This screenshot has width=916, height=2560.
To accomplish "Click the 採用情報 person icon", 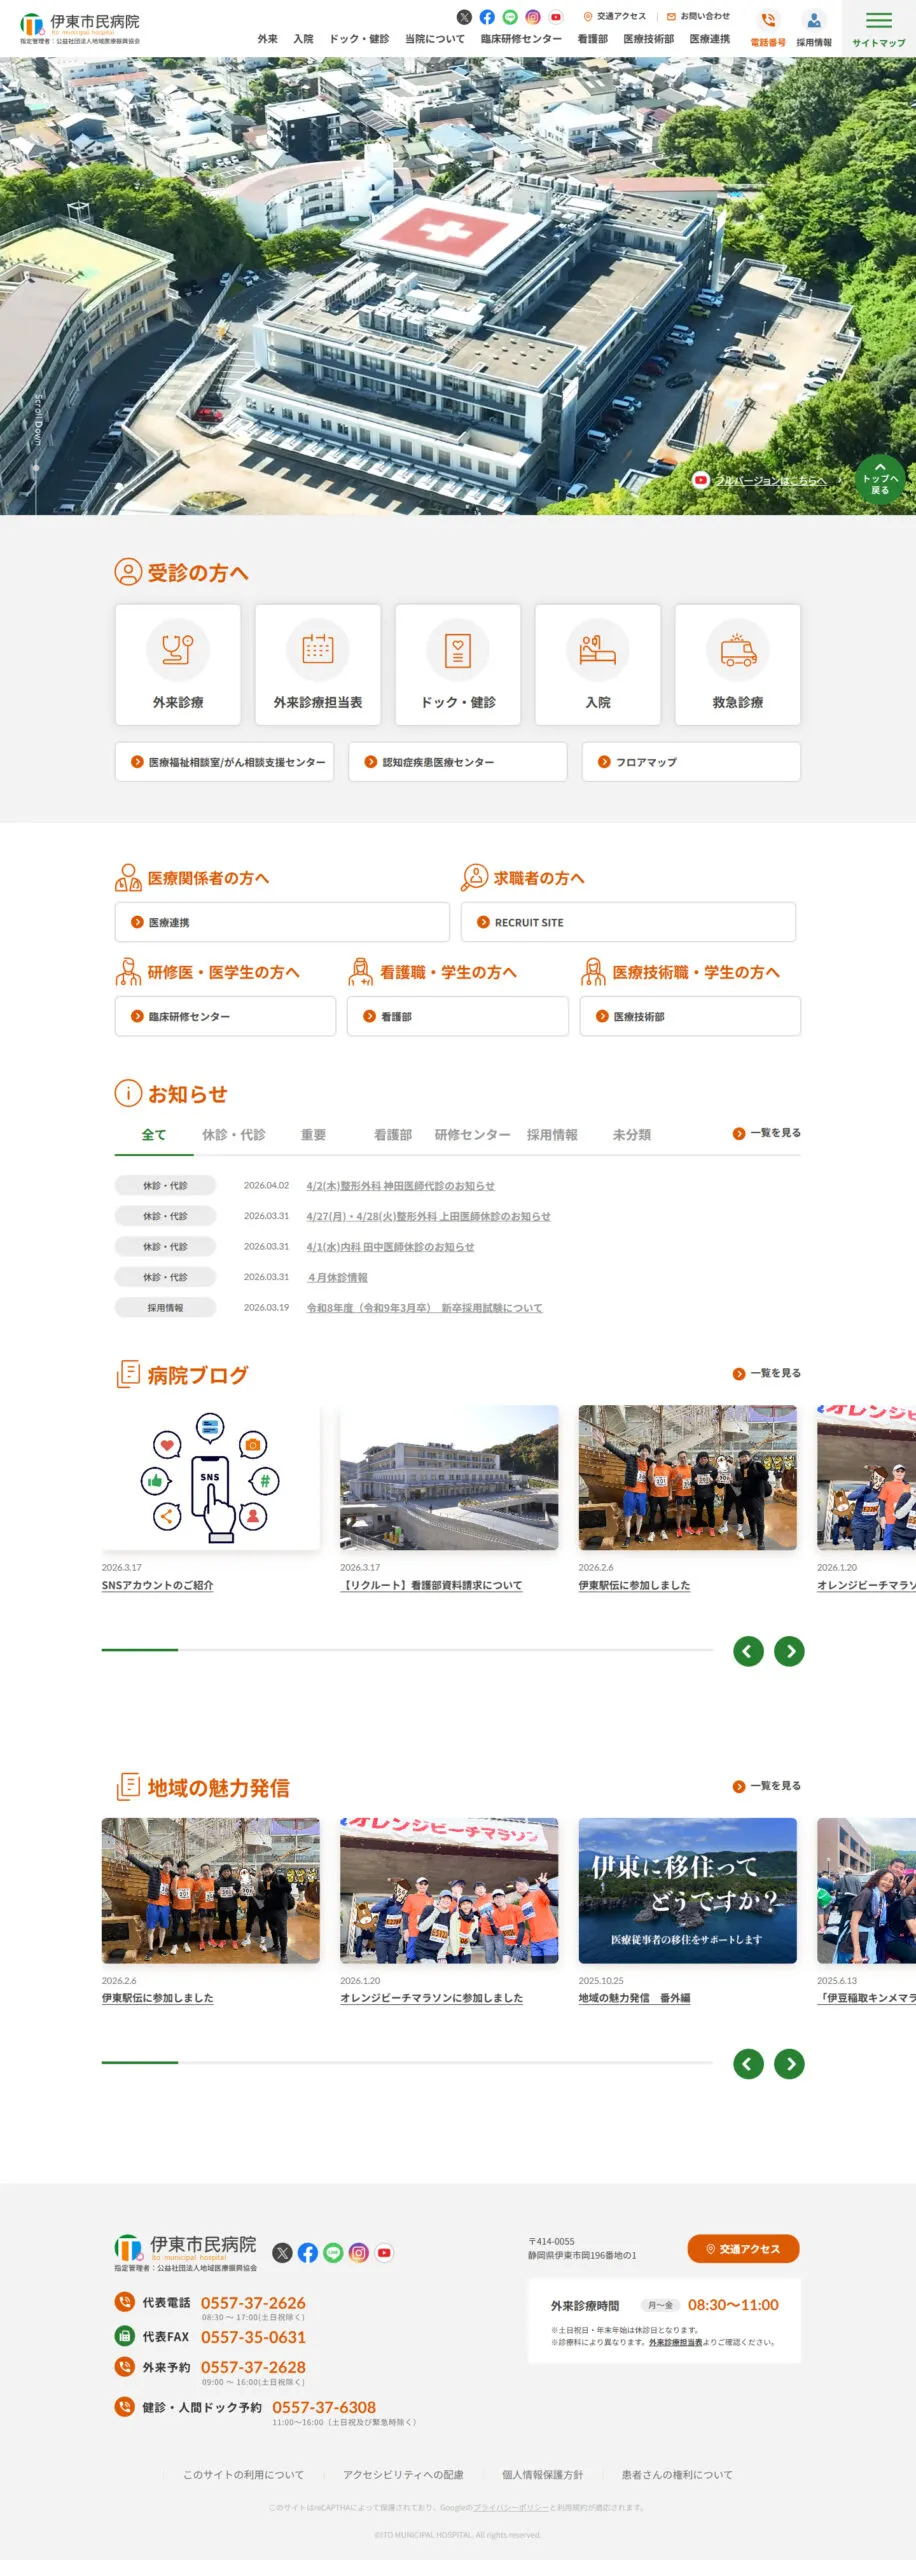I will [x=814, y=21].
